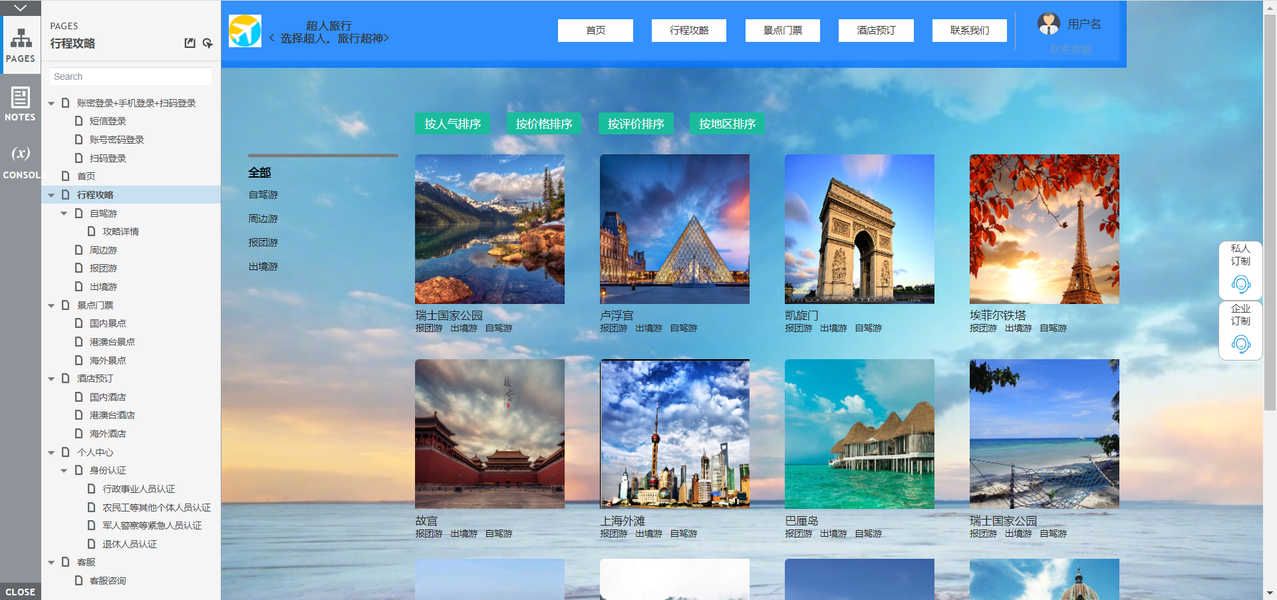Open the CONSOLE panel icon

(x=20, y=161)
